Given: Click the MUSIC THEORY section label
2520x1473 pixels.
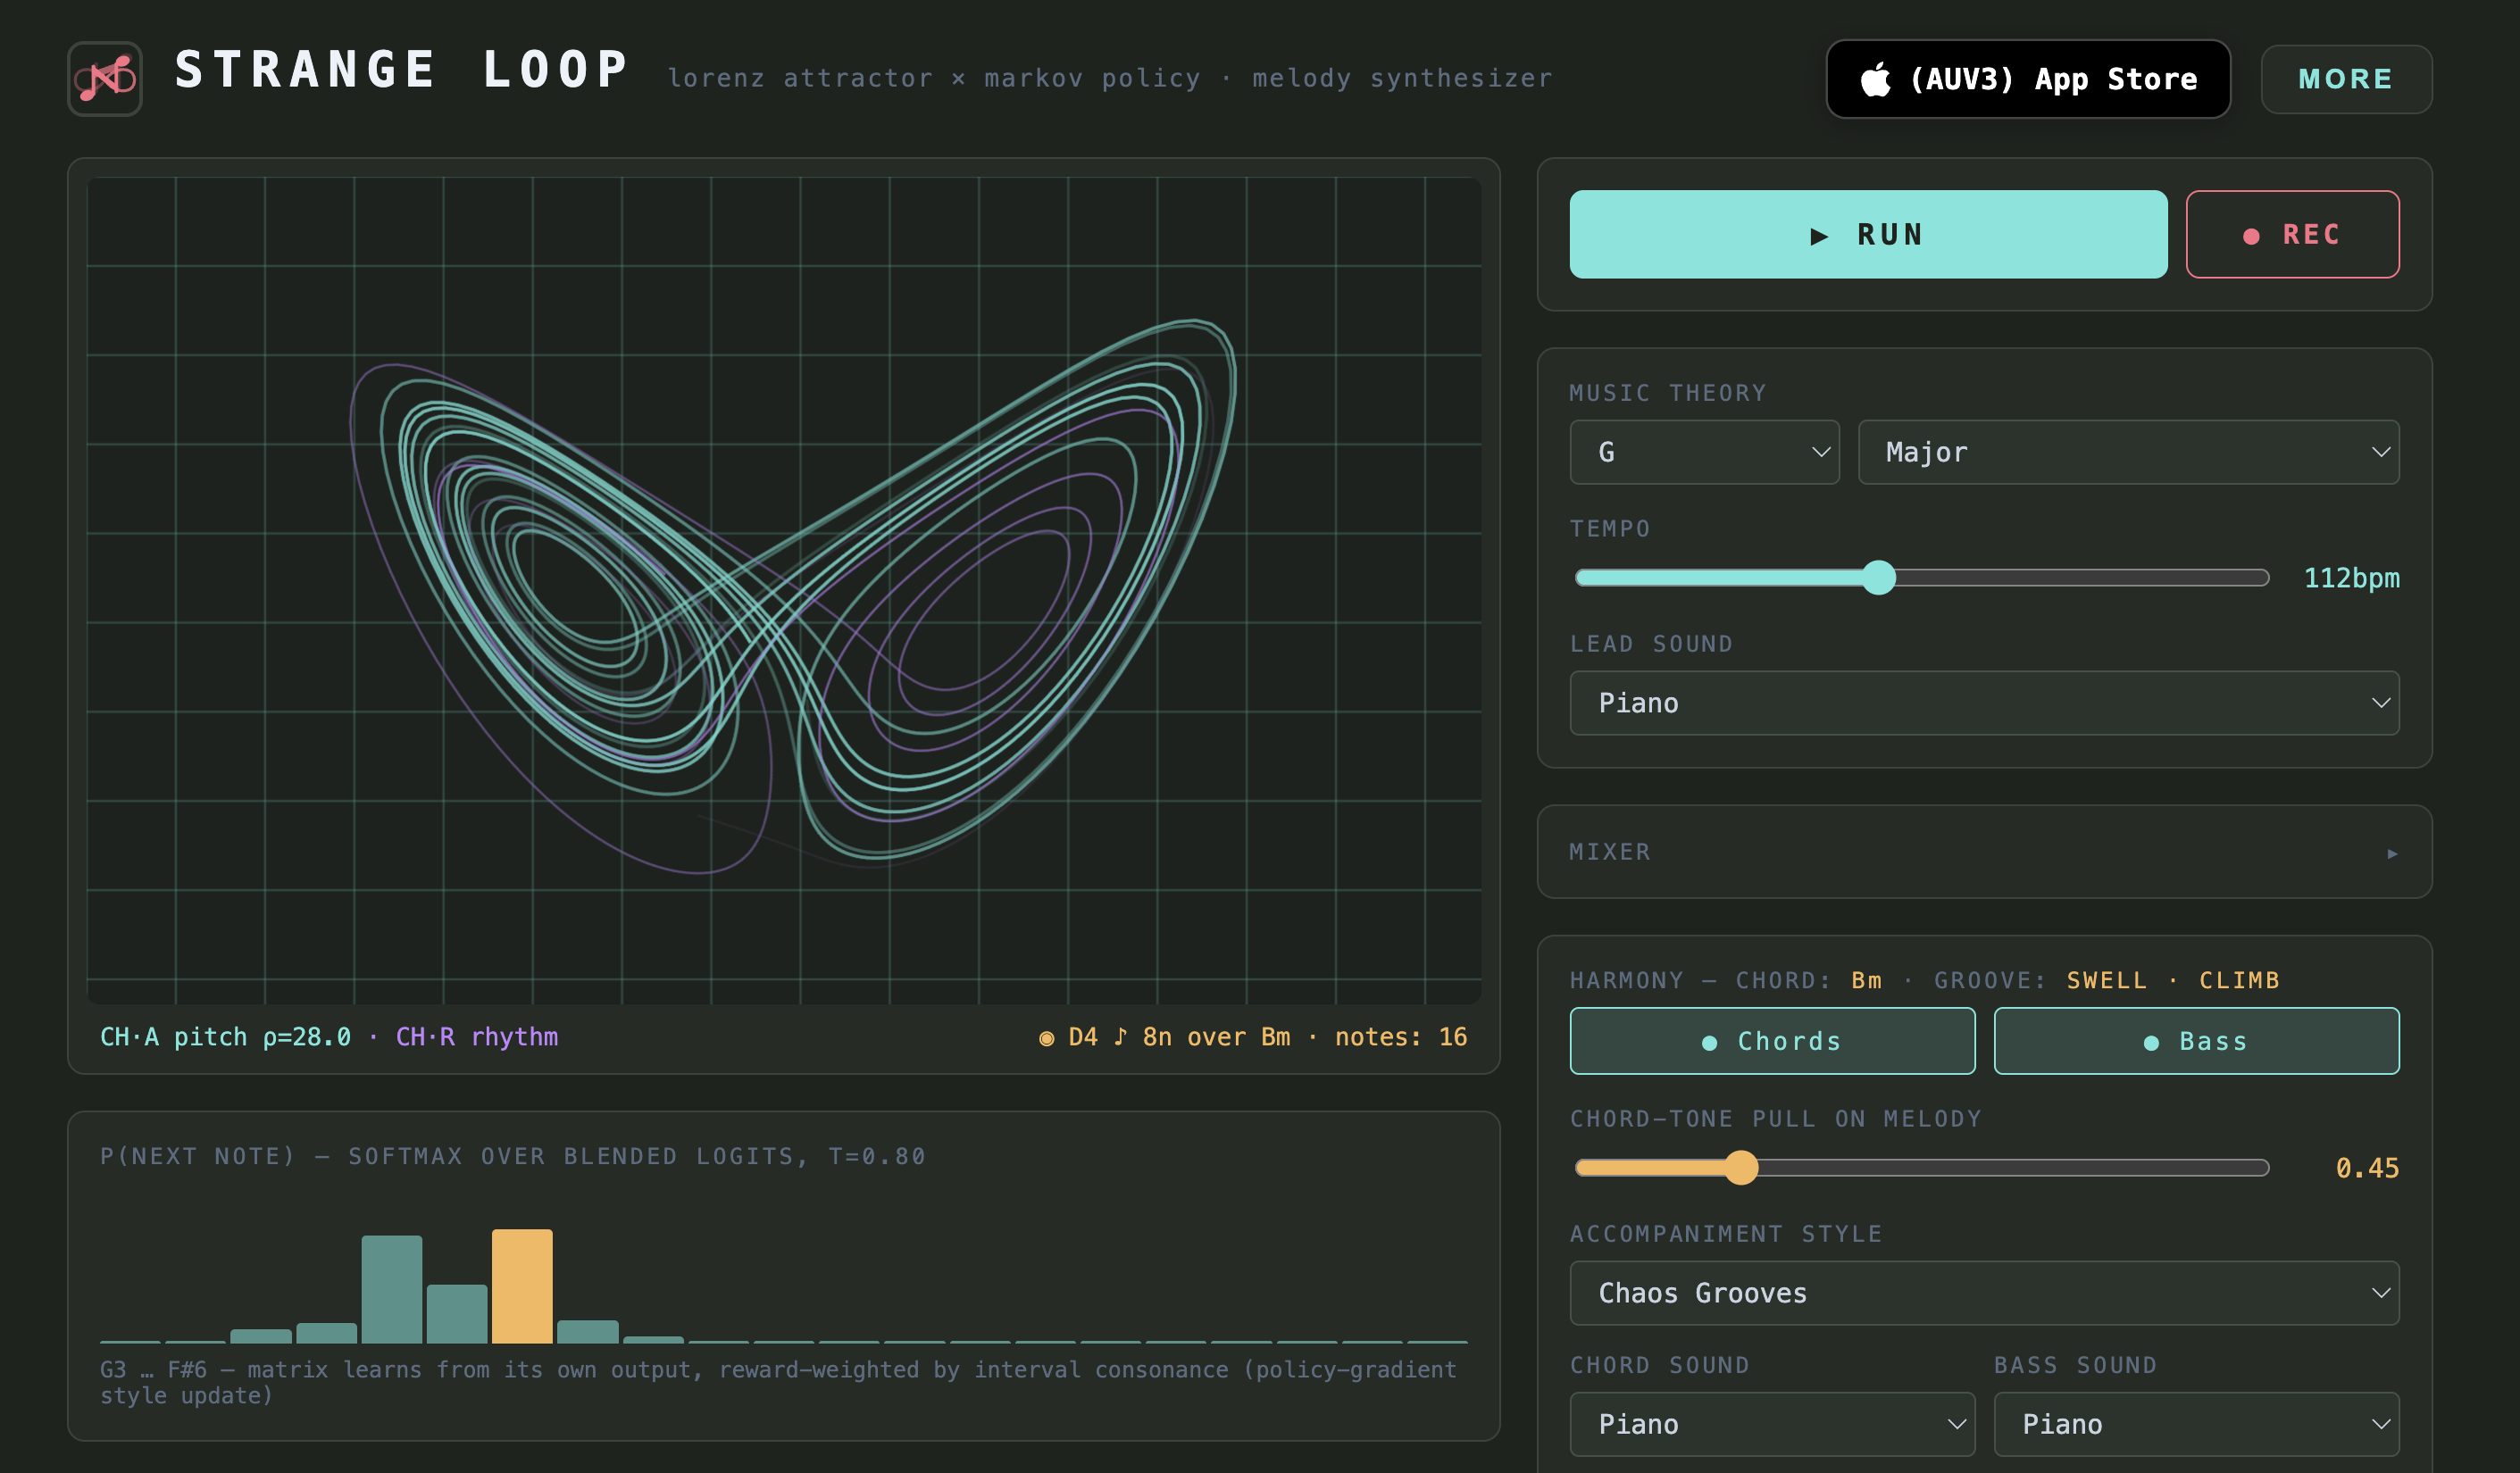Looking at the screenshot, I should pos(1667,393).
